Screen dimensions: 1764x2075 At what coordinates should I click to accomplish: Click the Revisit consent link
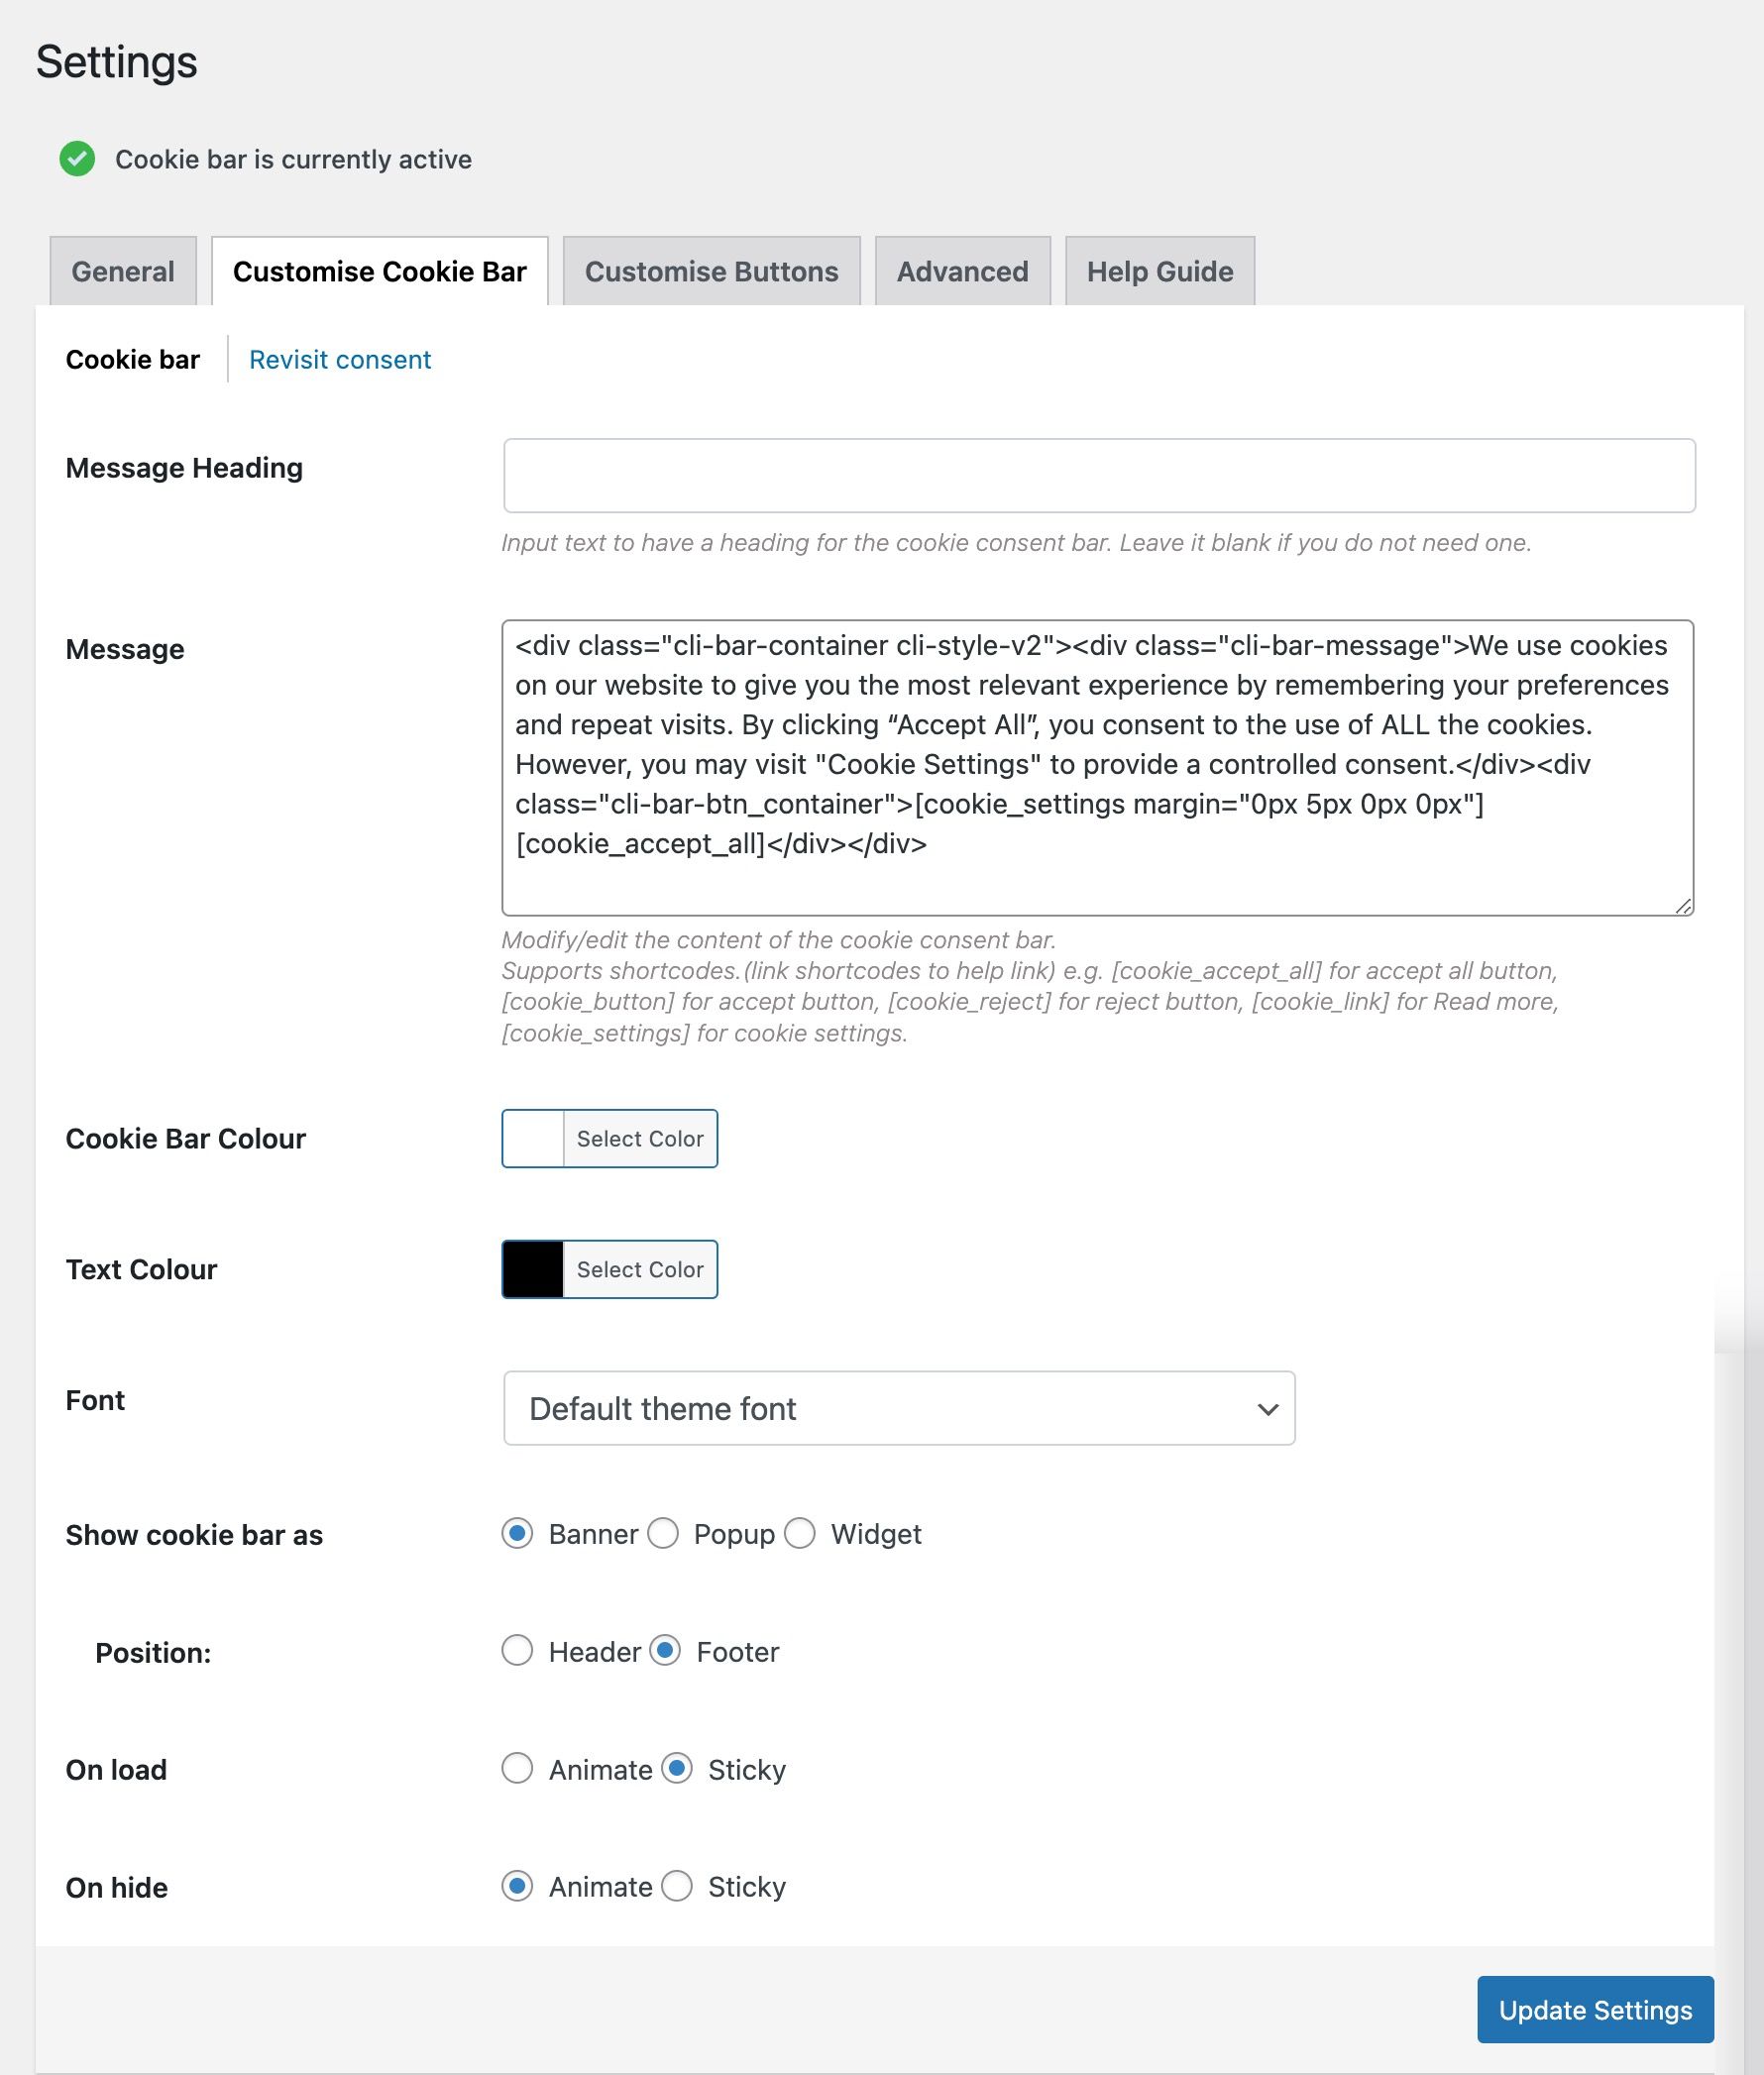tap(340, 359)
